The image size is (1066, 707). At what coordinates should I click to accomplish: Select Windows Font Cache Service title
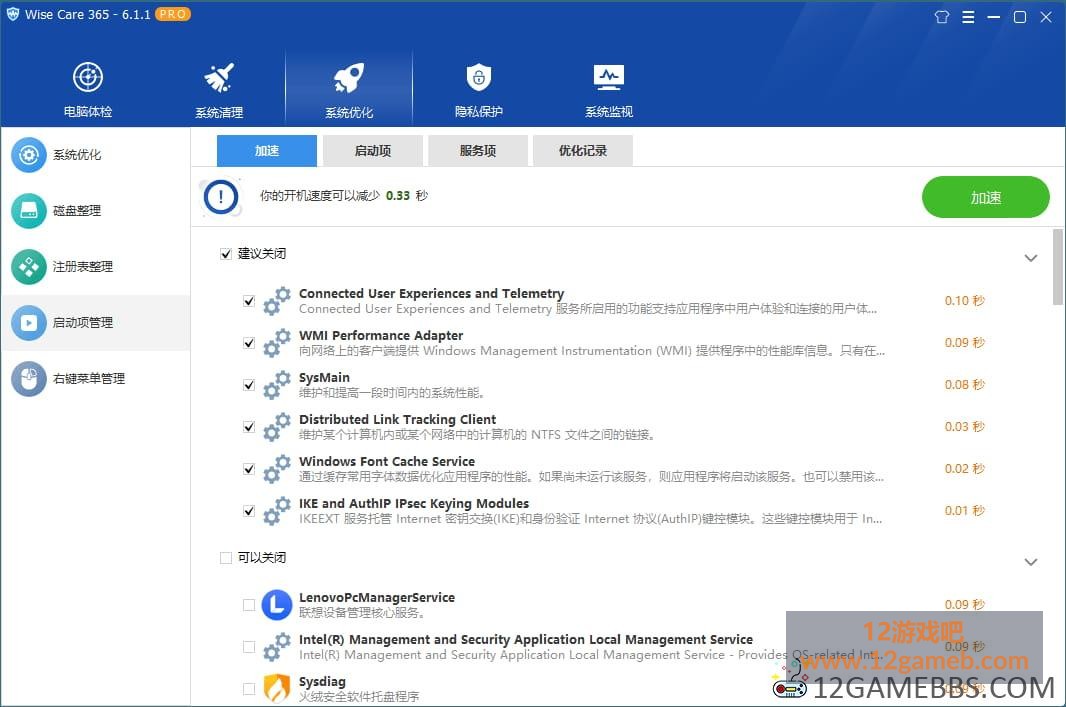tap(387, 462)
